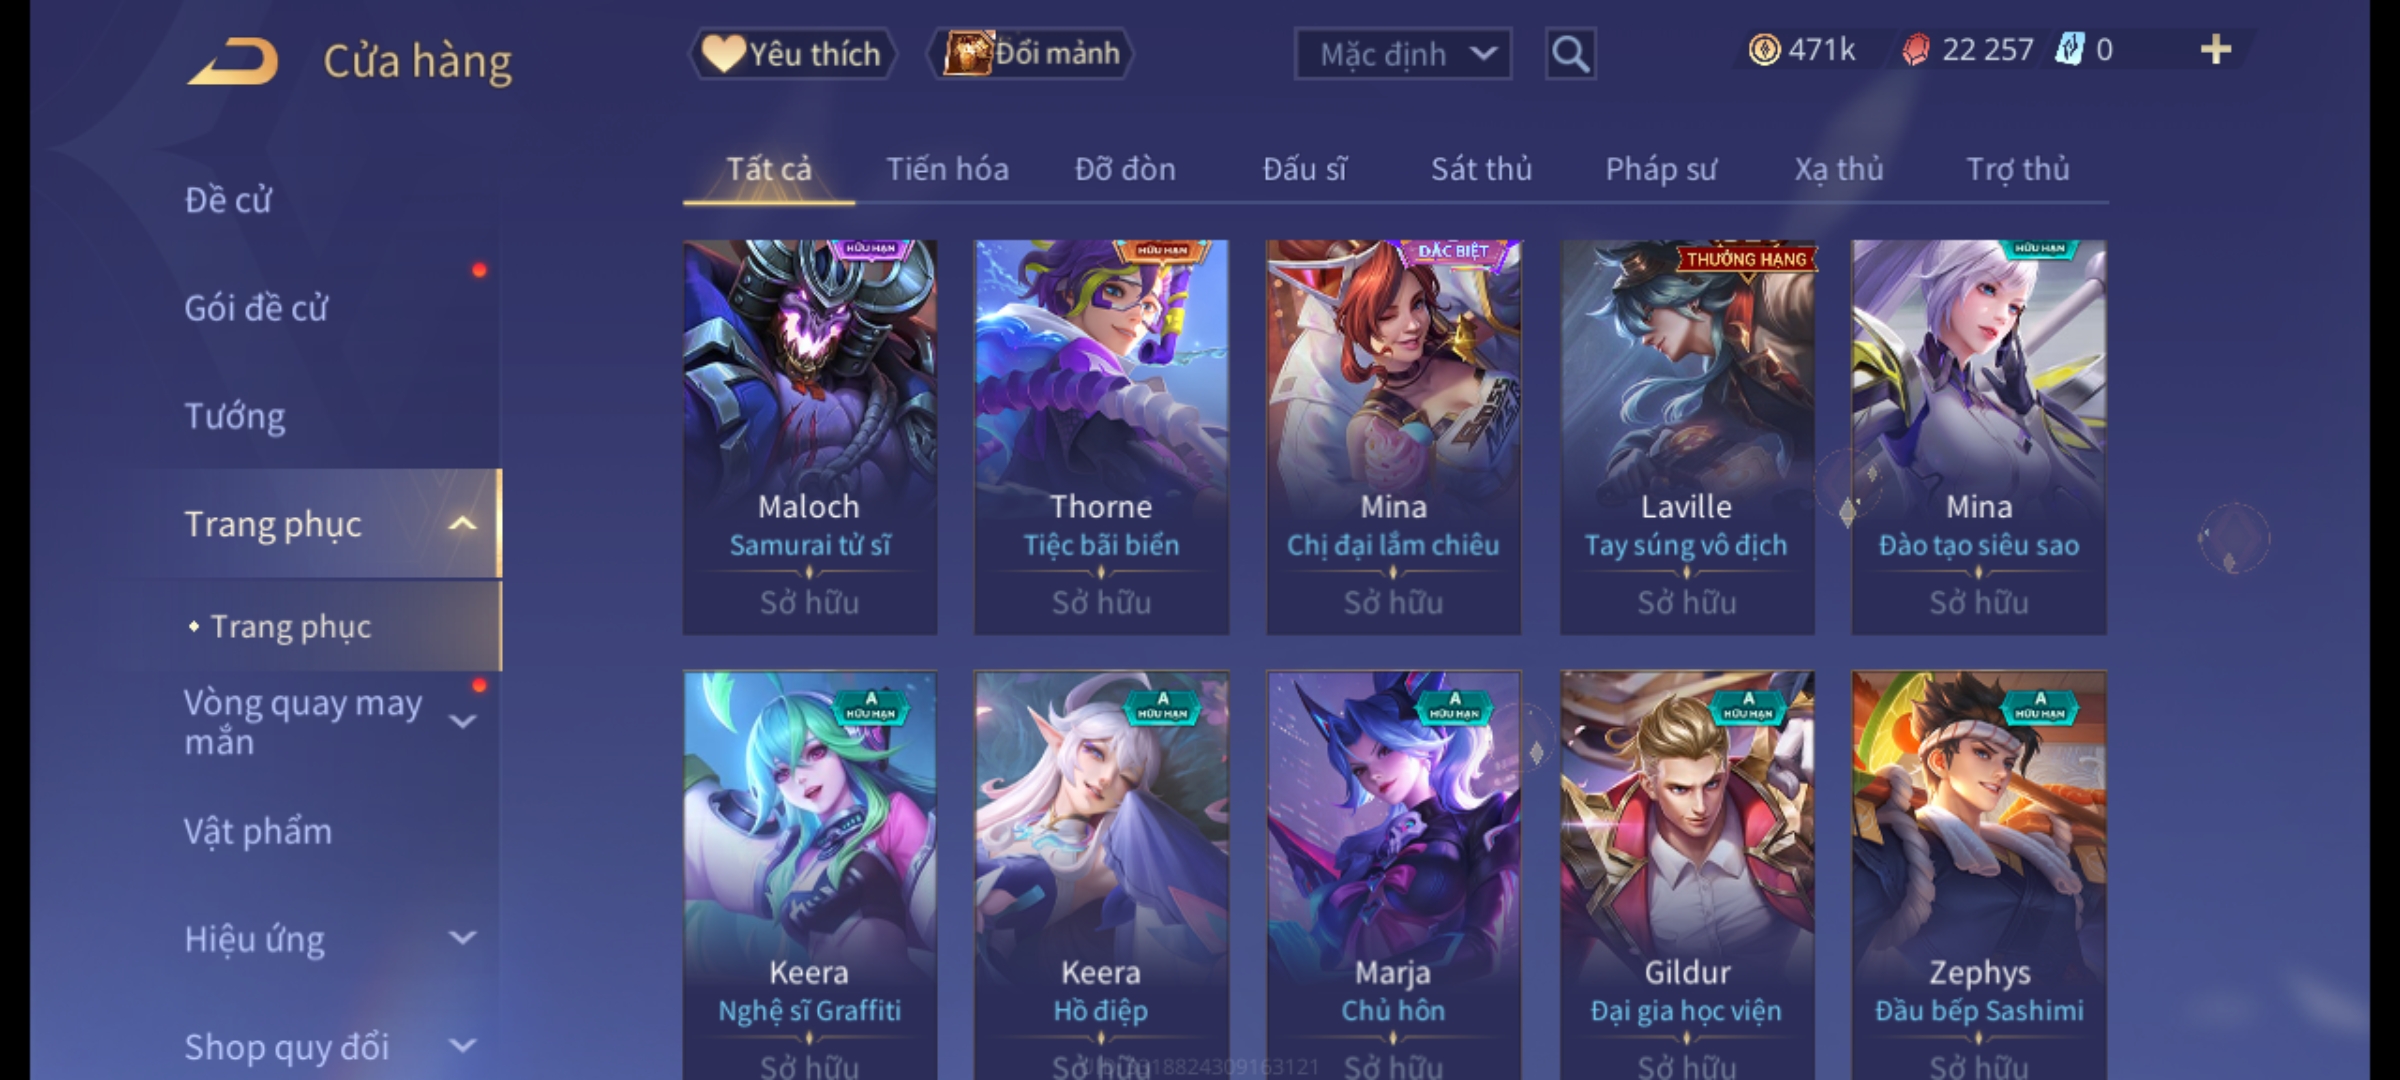Switch to the Sát thủ tab
The width and height of the screenshot is (2400, 1080).
pyautogui.click(x=1481, y=169)
